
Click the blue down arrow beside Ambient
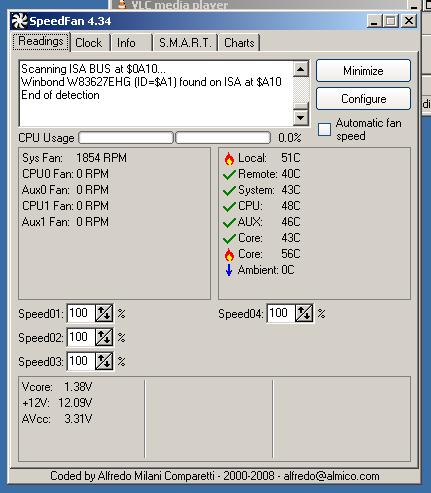click(229, 270)
